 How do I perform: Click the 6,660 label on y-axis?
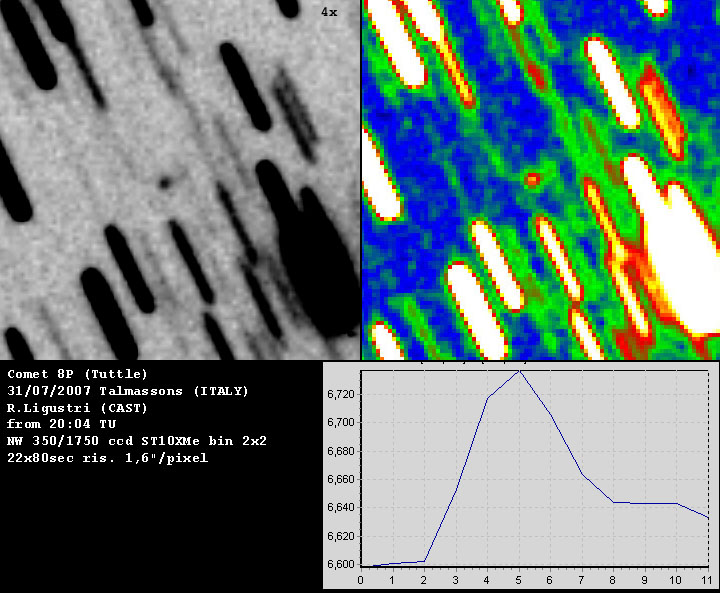(x=341, y=480)
